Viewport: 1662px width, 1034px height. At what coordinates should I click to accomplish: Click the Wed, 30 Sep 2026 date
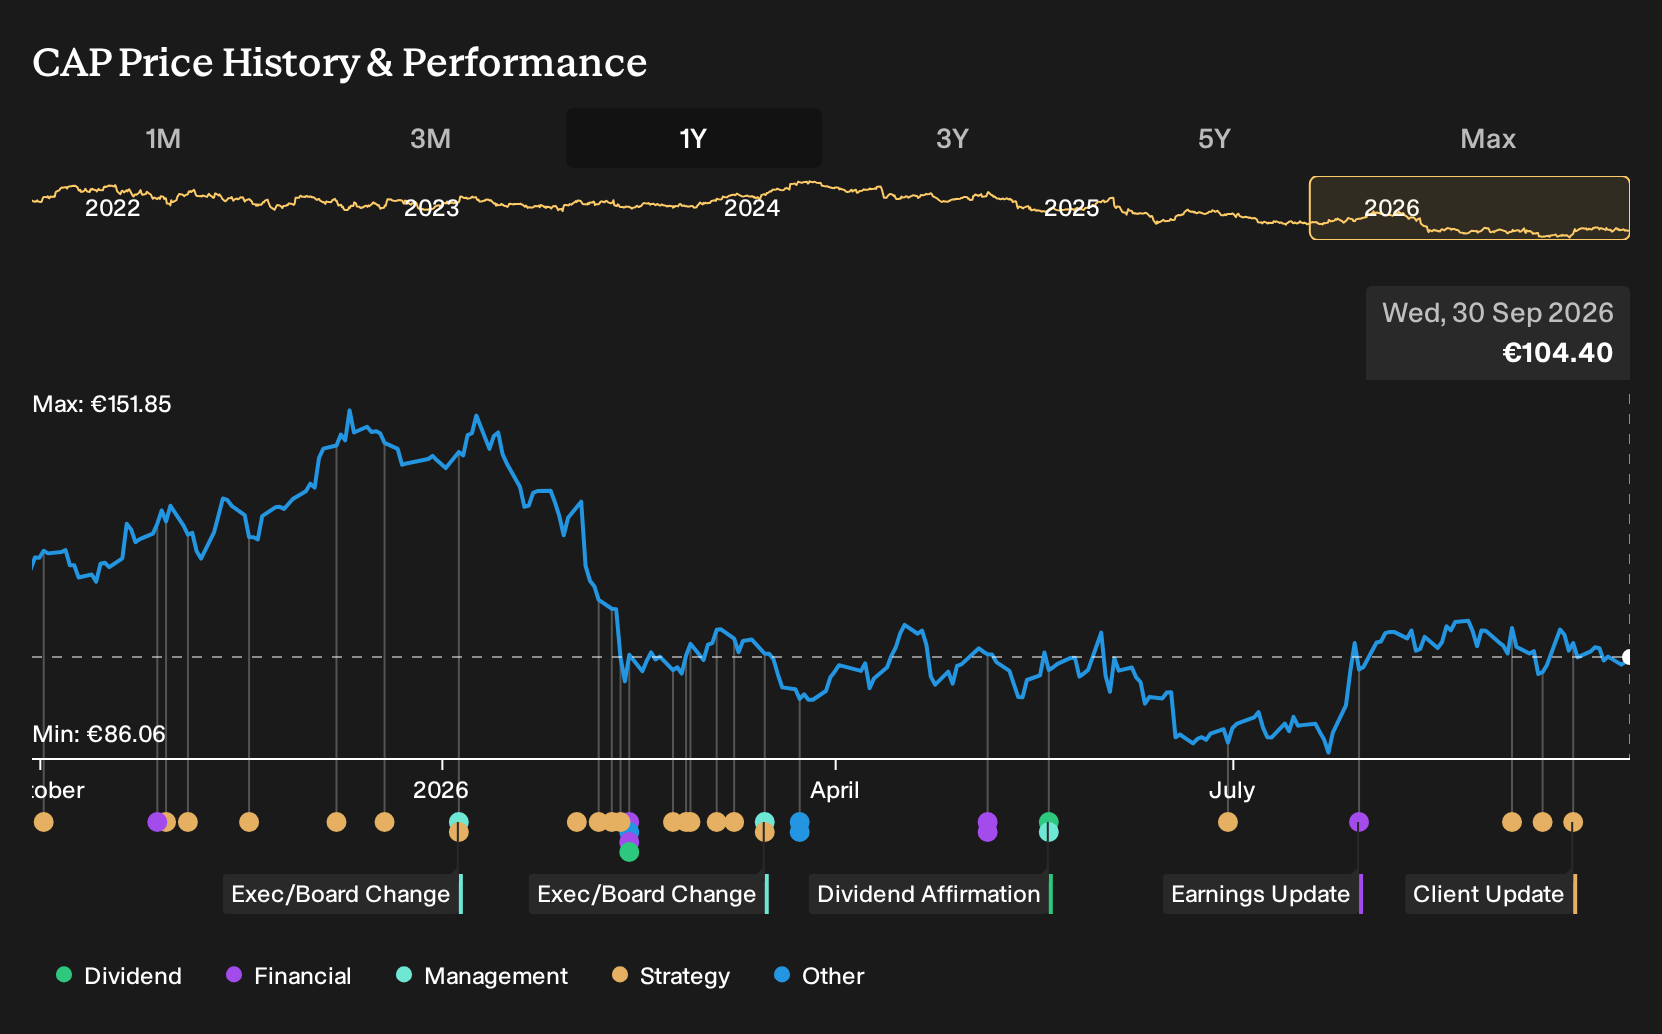(x=1498, y=313)
